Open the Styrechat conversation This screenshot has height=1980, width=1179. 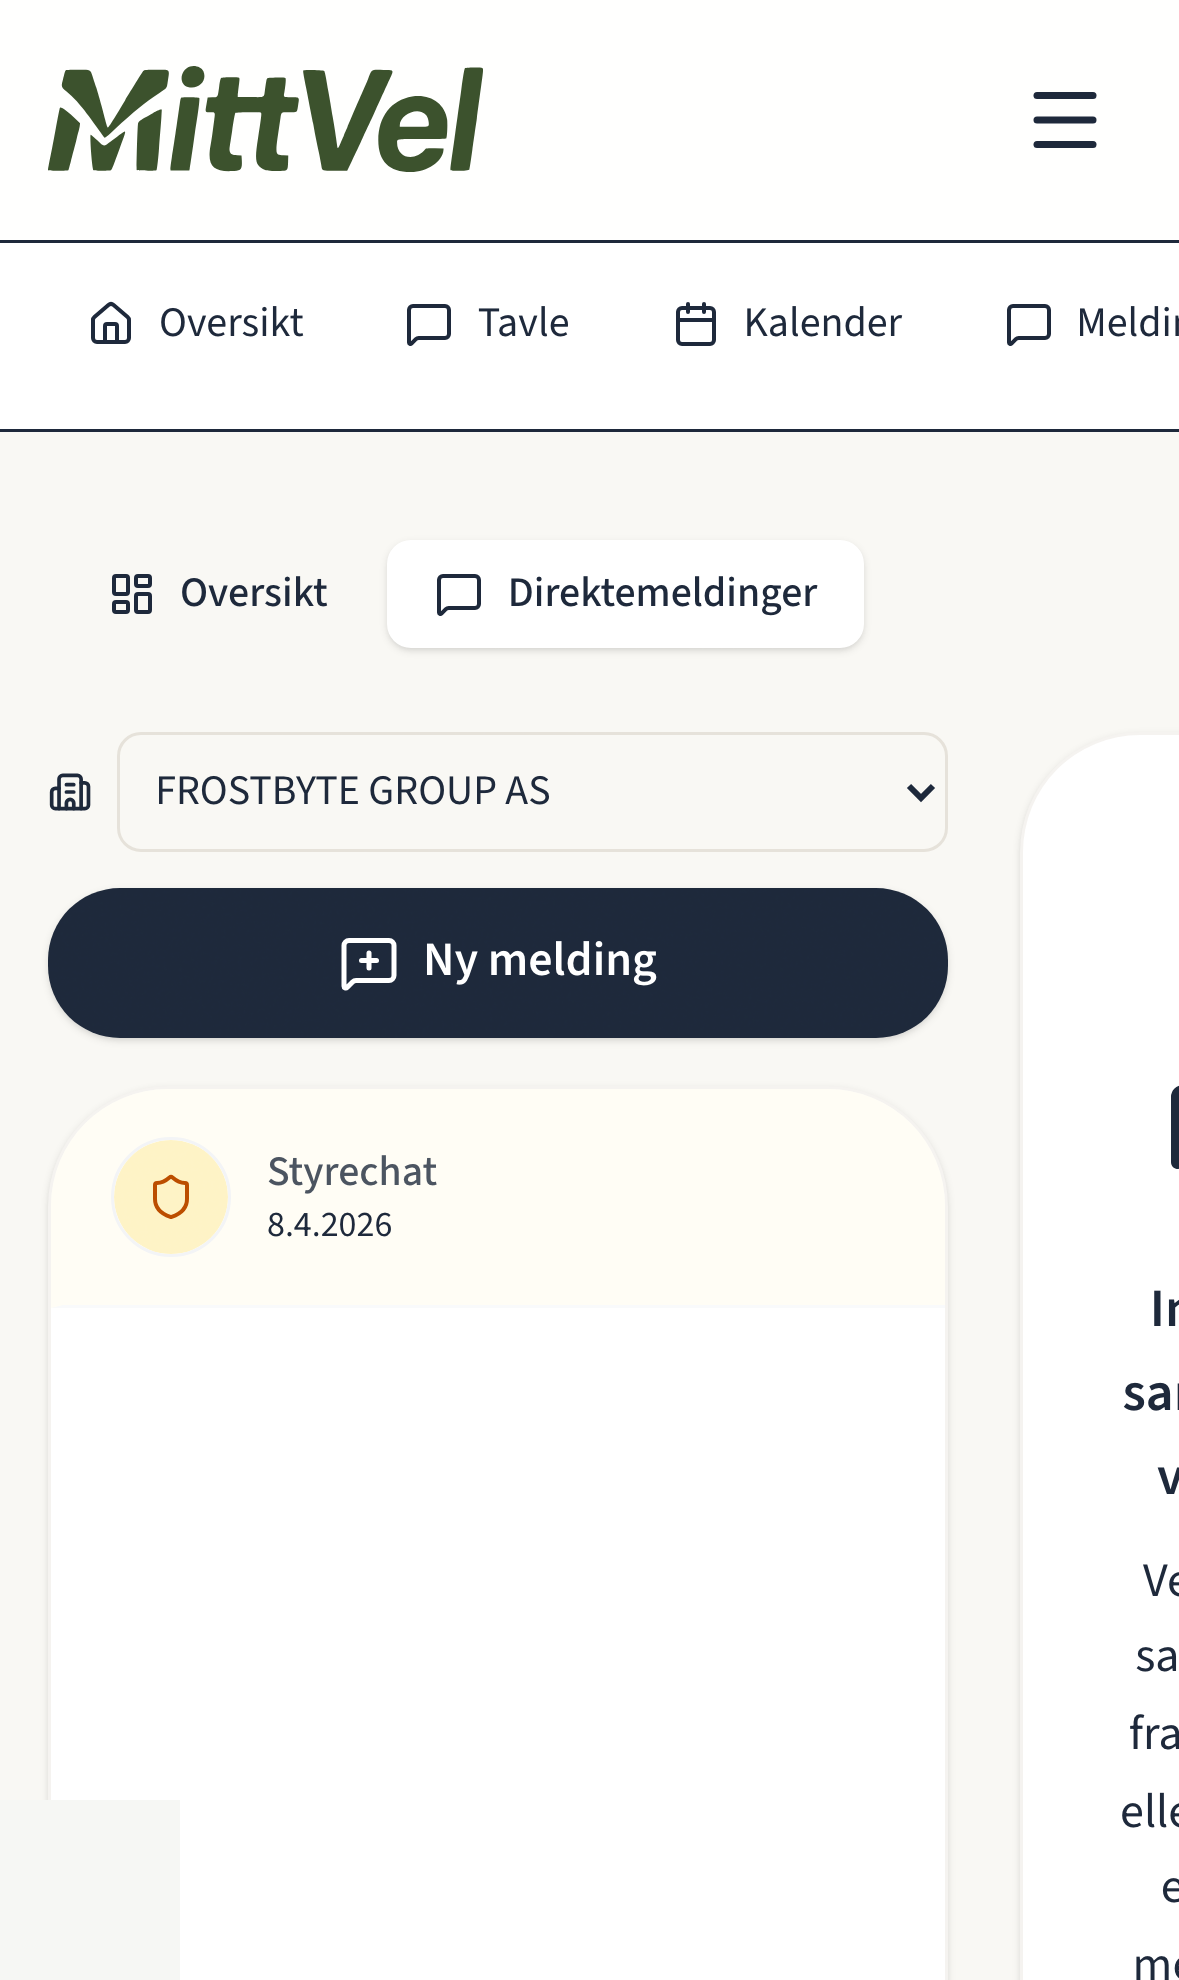(x=498, y=1198)
